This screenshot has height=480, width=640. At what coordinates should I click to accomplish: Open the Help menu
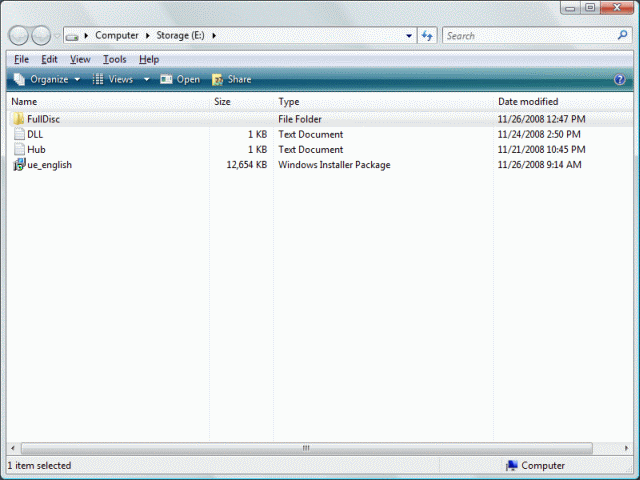tap(149, 60)
